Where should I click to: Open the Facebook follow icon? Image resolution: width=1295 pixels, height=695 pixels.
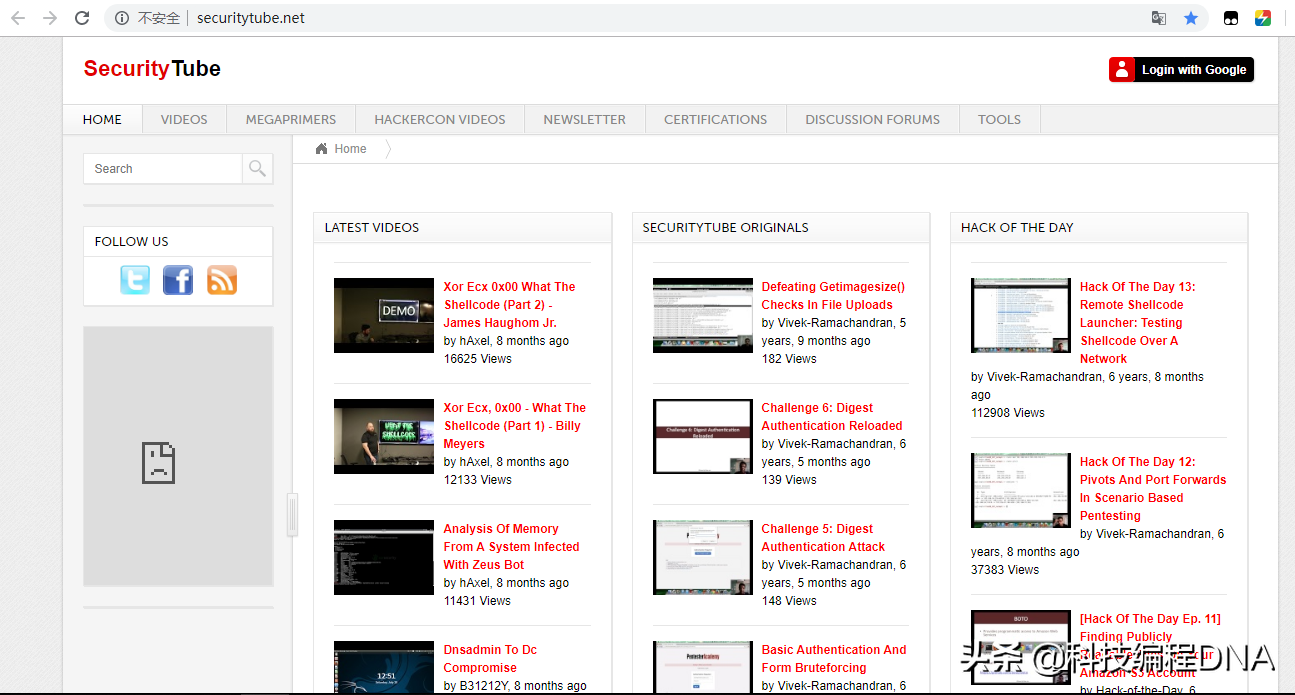(178, 280)
